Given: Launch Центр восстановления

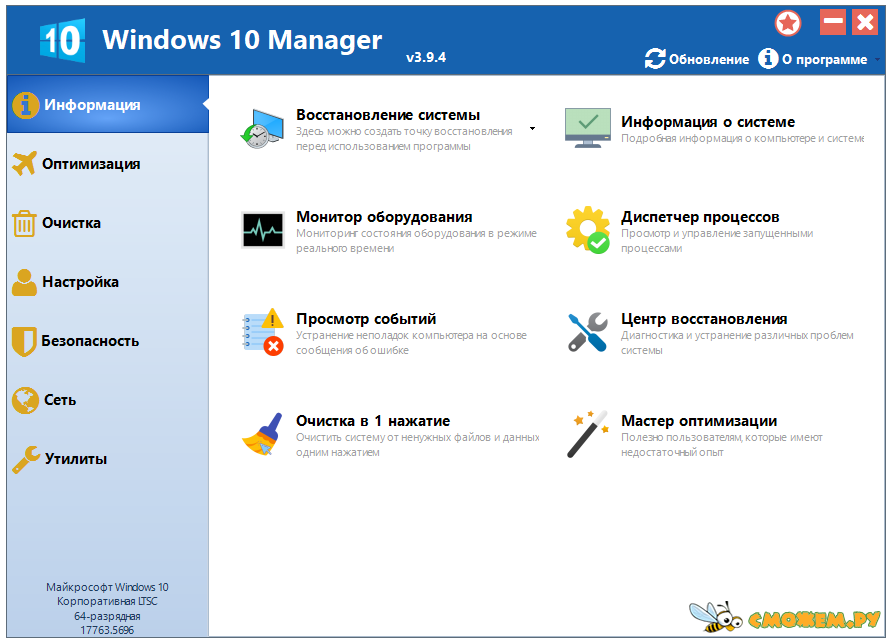Looking at the screenshot, I should click(704, 319).
